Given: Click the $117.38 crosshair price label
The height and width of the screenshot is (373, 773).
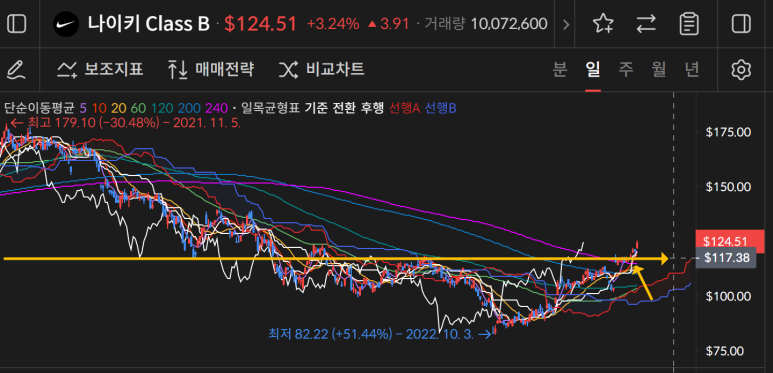Looking at the screenshot, I should coord(726,258).
